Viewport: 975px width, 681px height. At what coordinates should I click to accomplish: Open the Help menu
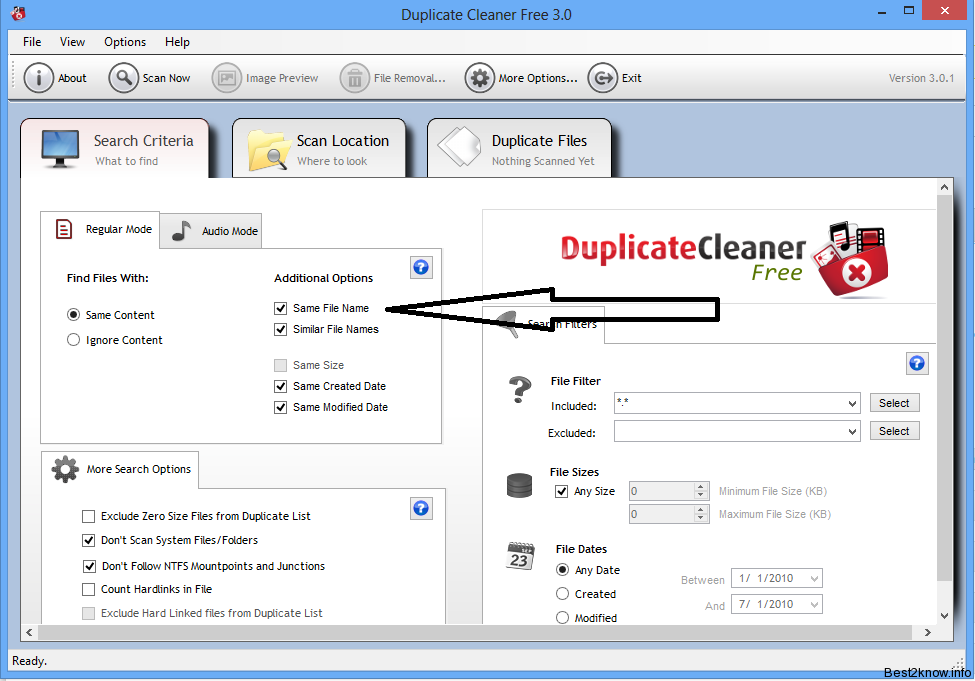coord(177,42)
